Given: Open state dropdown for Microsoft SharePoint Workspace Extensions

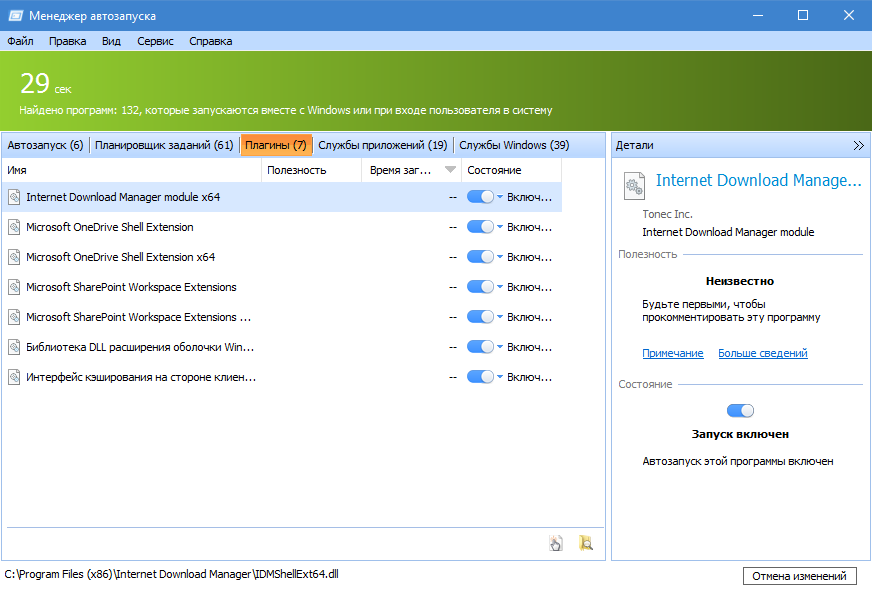Looking at the screenshot, I should tap(500, 287).
